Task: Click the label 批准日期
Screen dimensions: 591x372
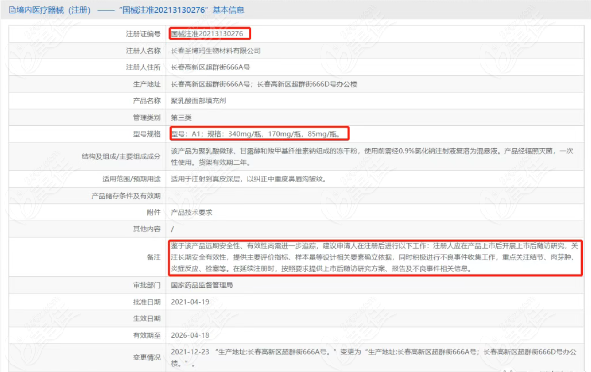Action: 147,302
